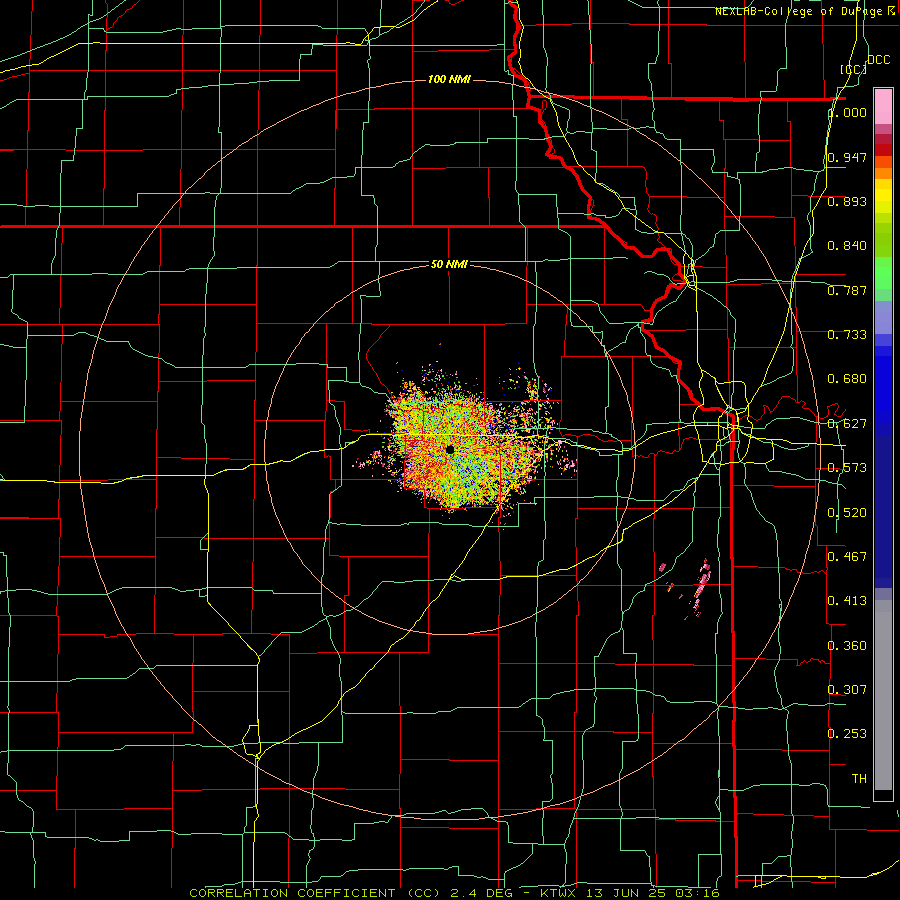
Task: Click the pink echo streak southeast of radar
Action: (701, 587)
